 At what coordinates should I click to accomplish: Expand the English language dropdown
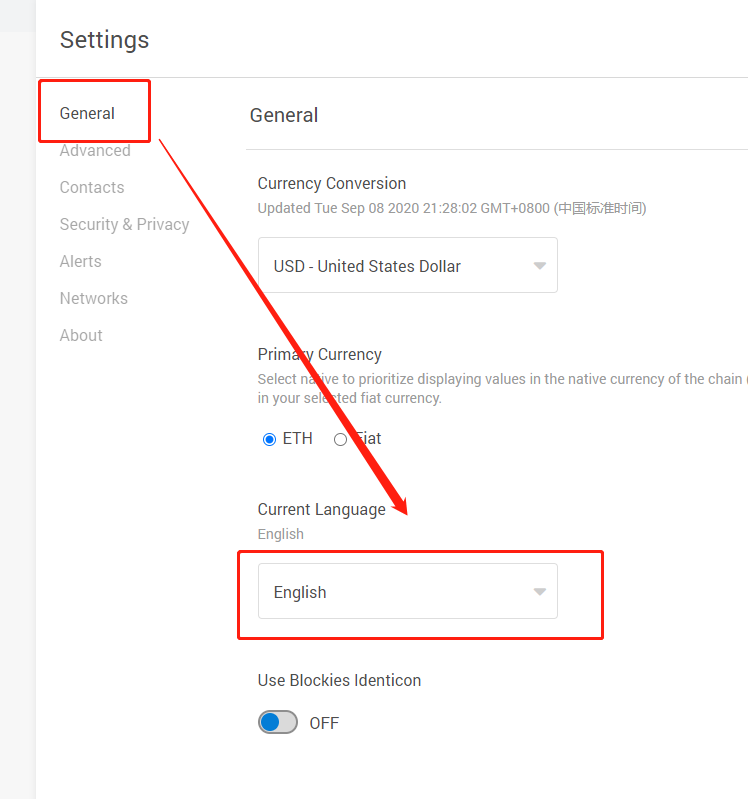point(407,592)
